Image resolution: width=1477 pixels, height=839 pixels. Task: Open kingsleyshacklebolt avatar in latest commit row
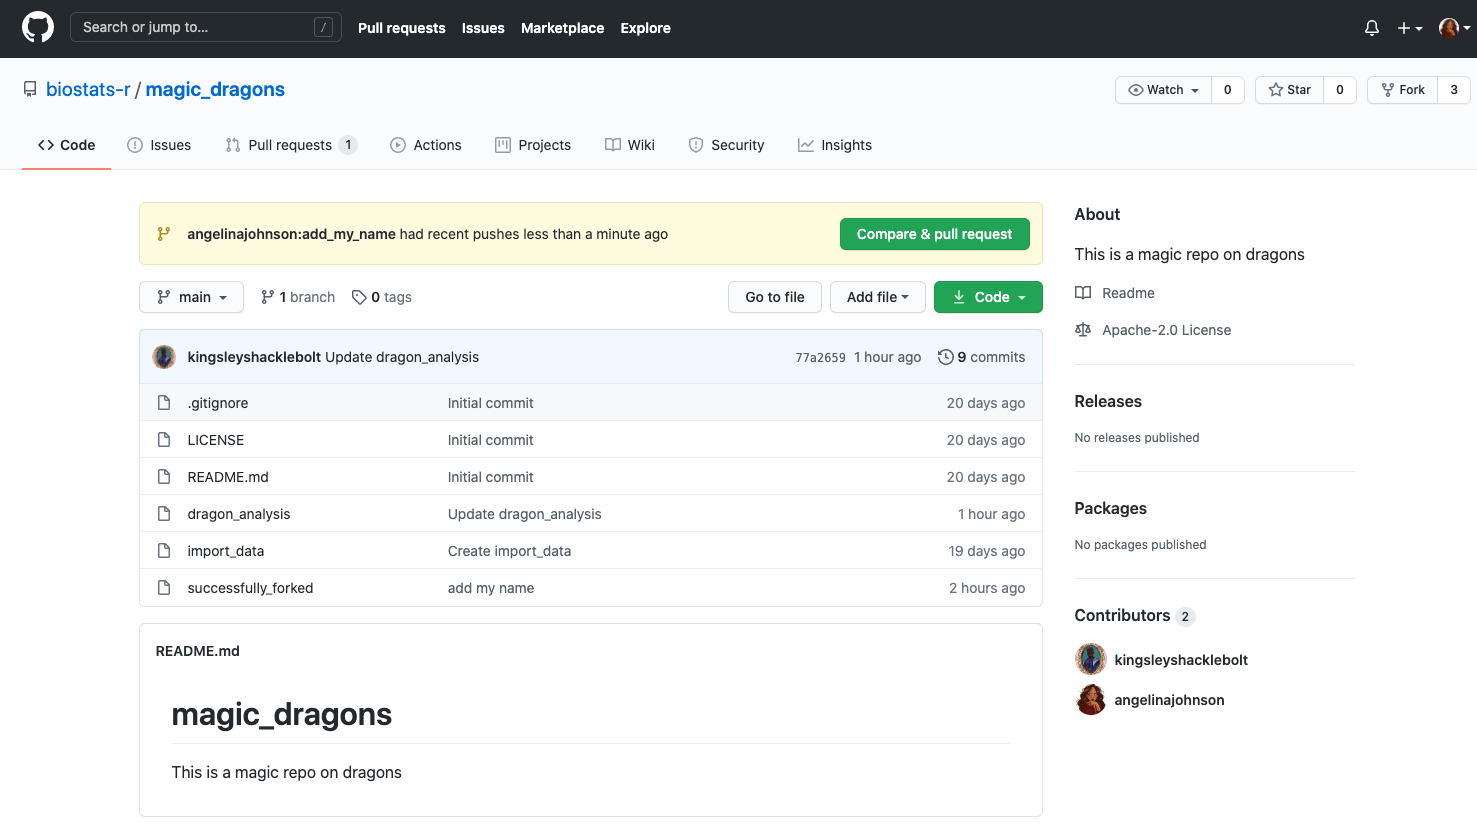pos(164,357)
